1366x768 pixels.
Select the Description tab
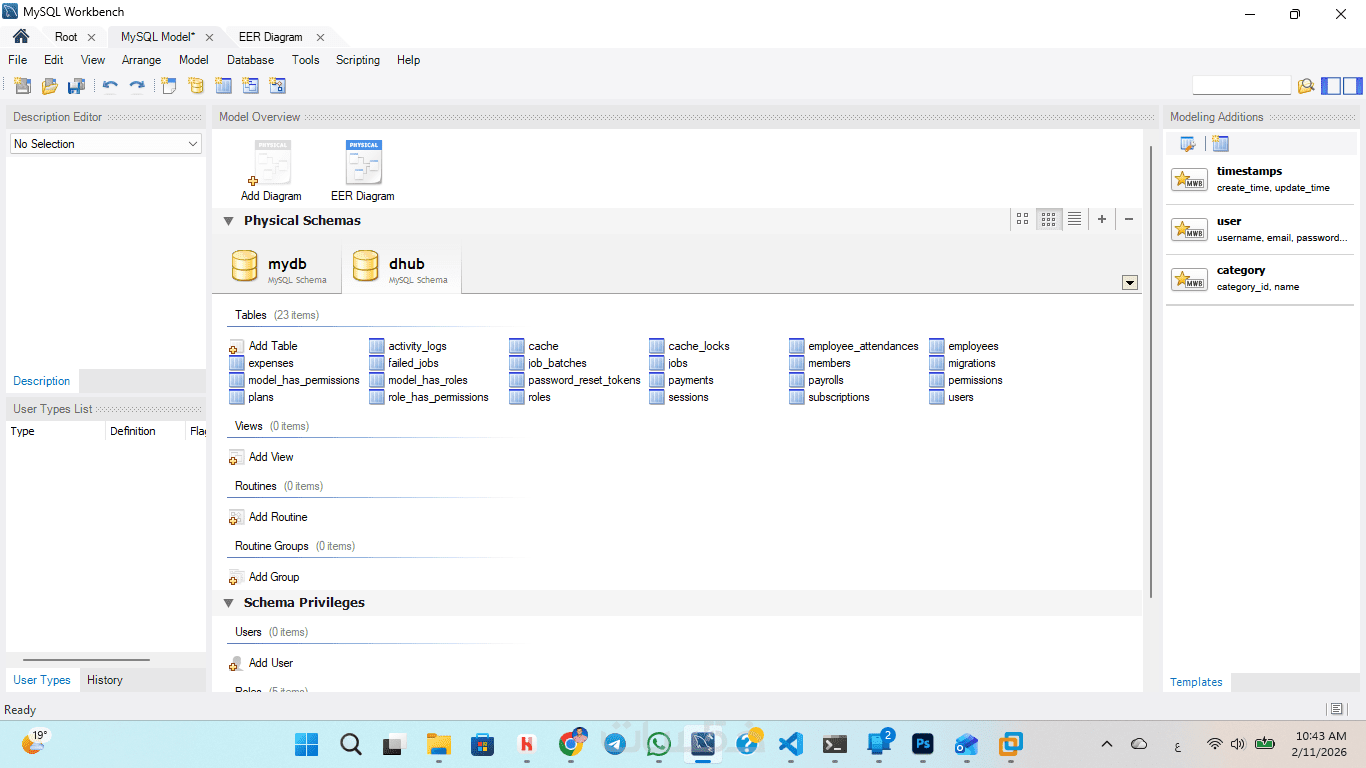point(42,381)
